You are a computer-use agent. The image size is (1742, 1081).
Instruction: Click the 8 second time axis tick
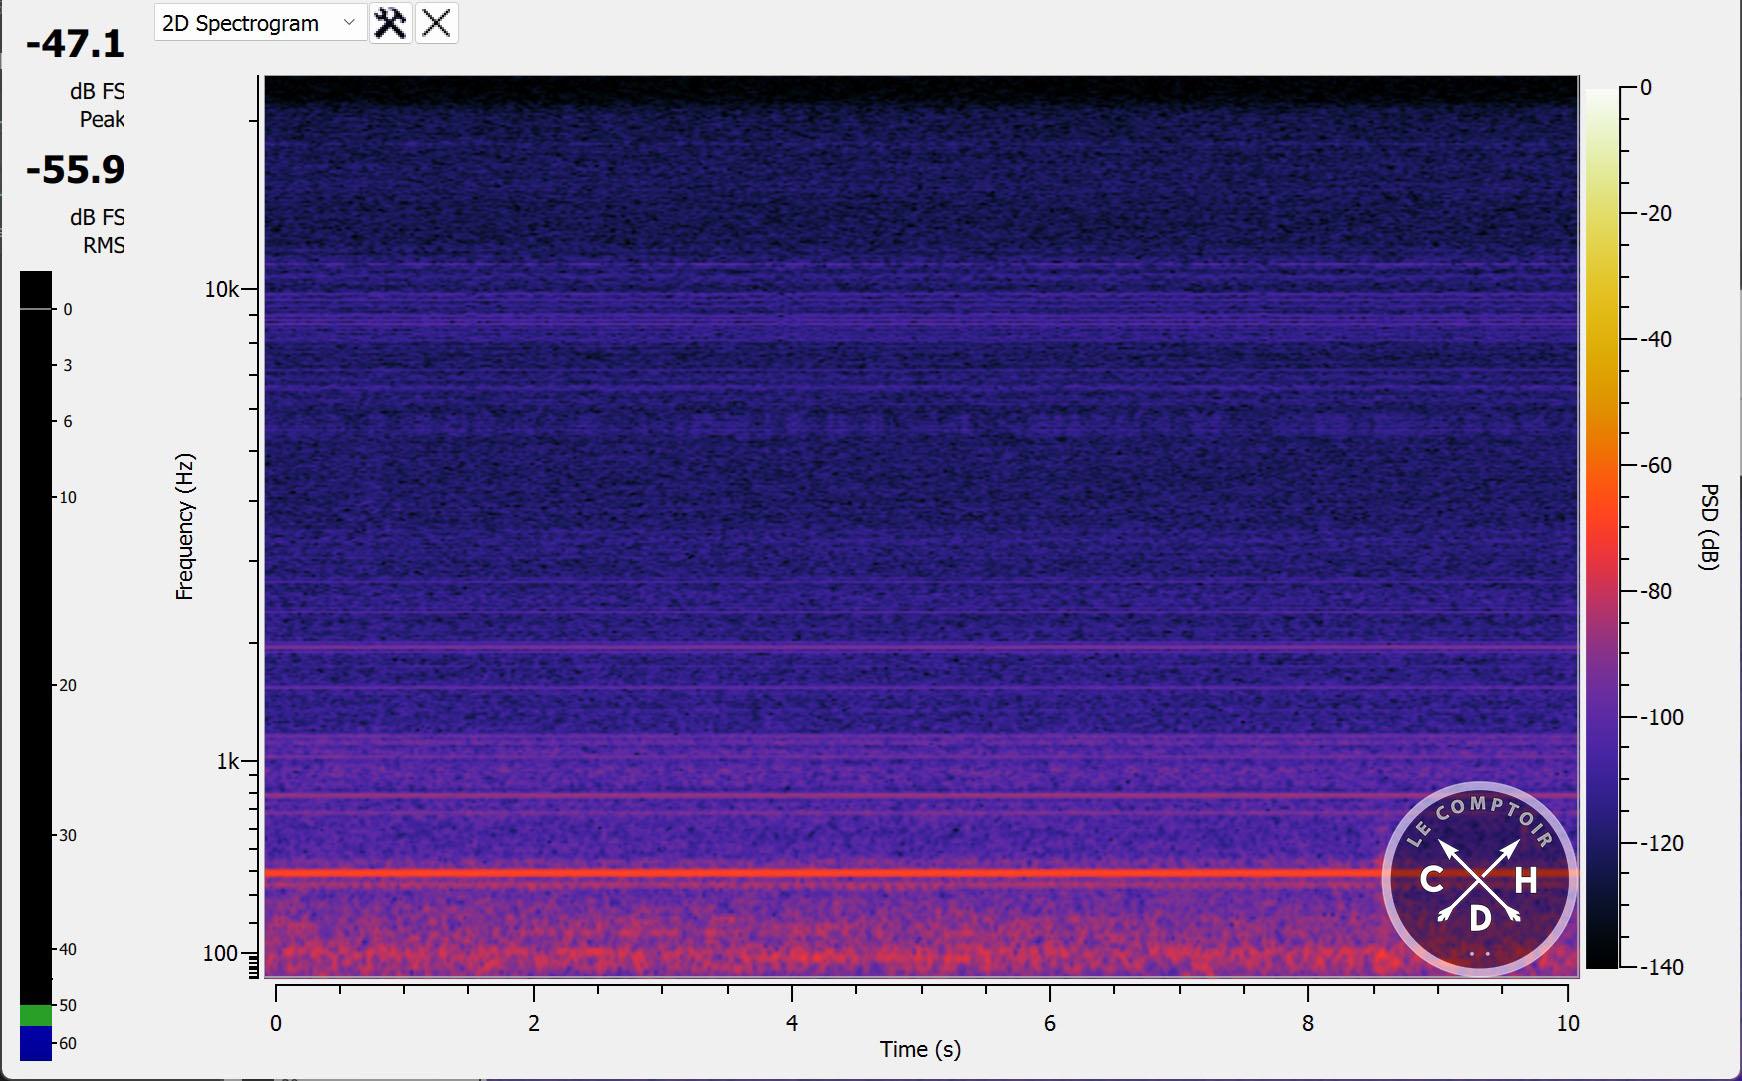pos(1308,1023)
